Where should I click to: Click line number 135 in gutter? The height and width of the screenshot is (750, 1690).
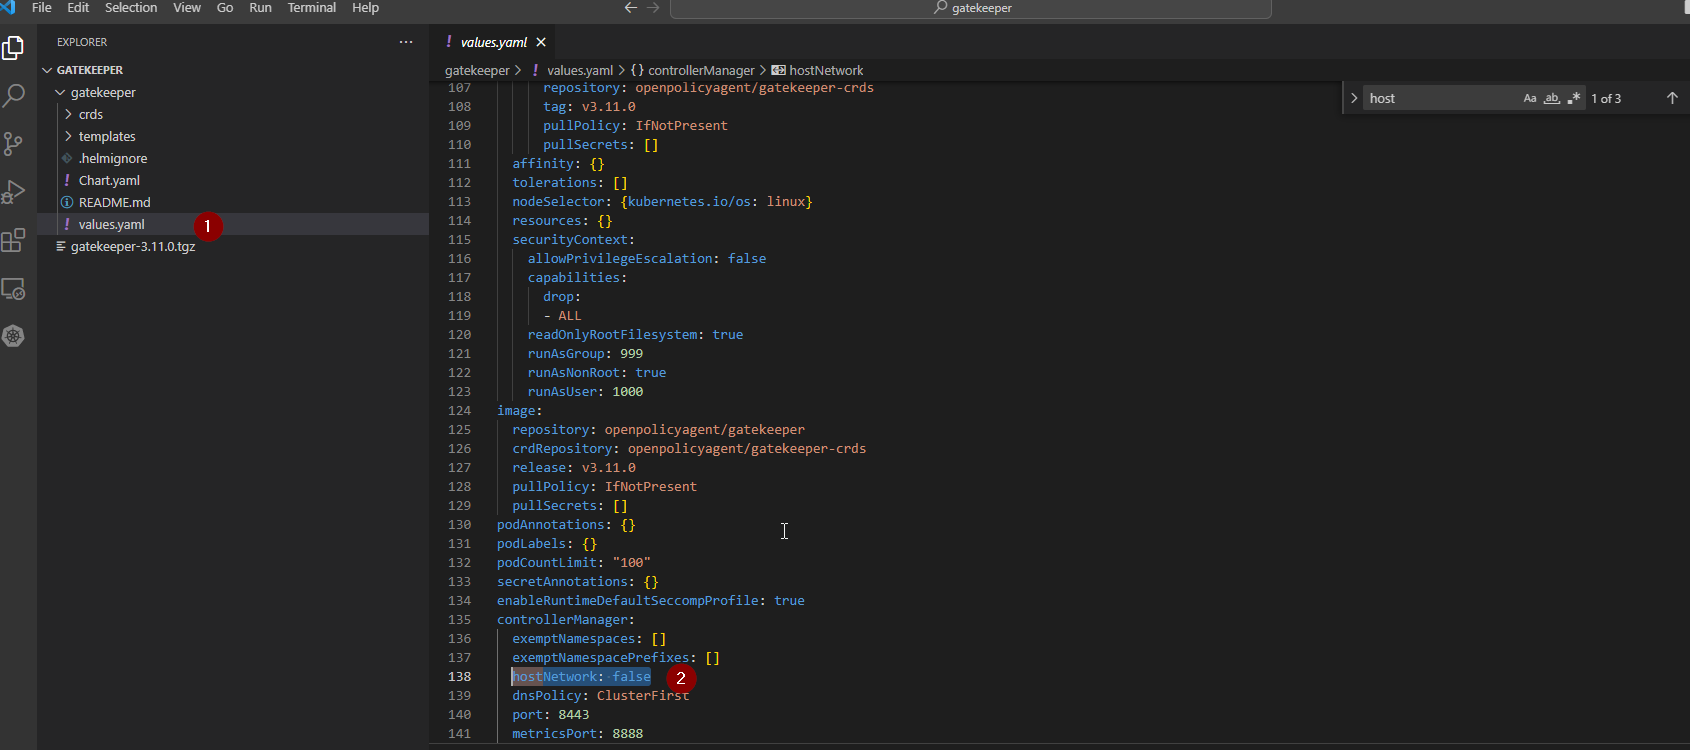point(459,620)
